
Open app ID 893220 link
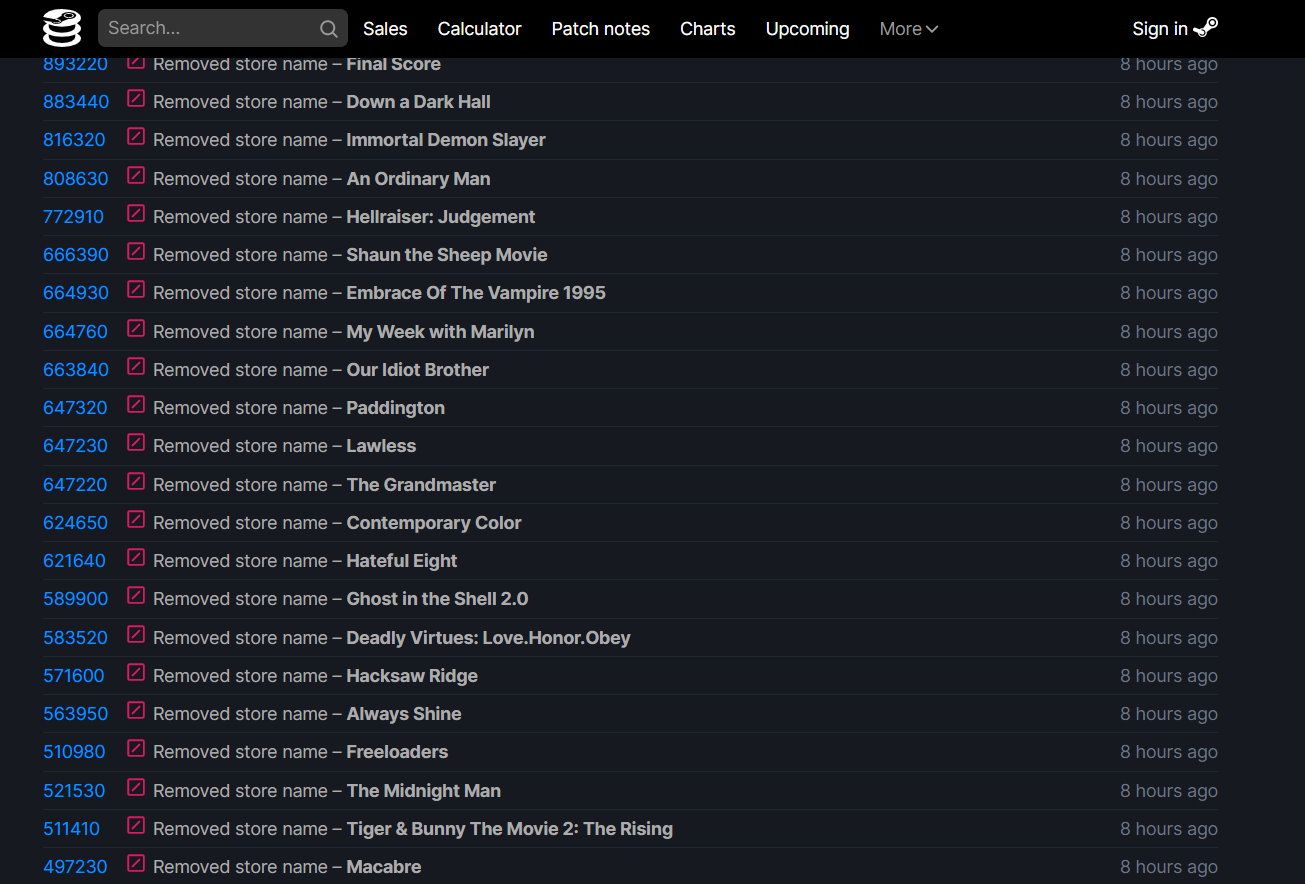(75, 64)
